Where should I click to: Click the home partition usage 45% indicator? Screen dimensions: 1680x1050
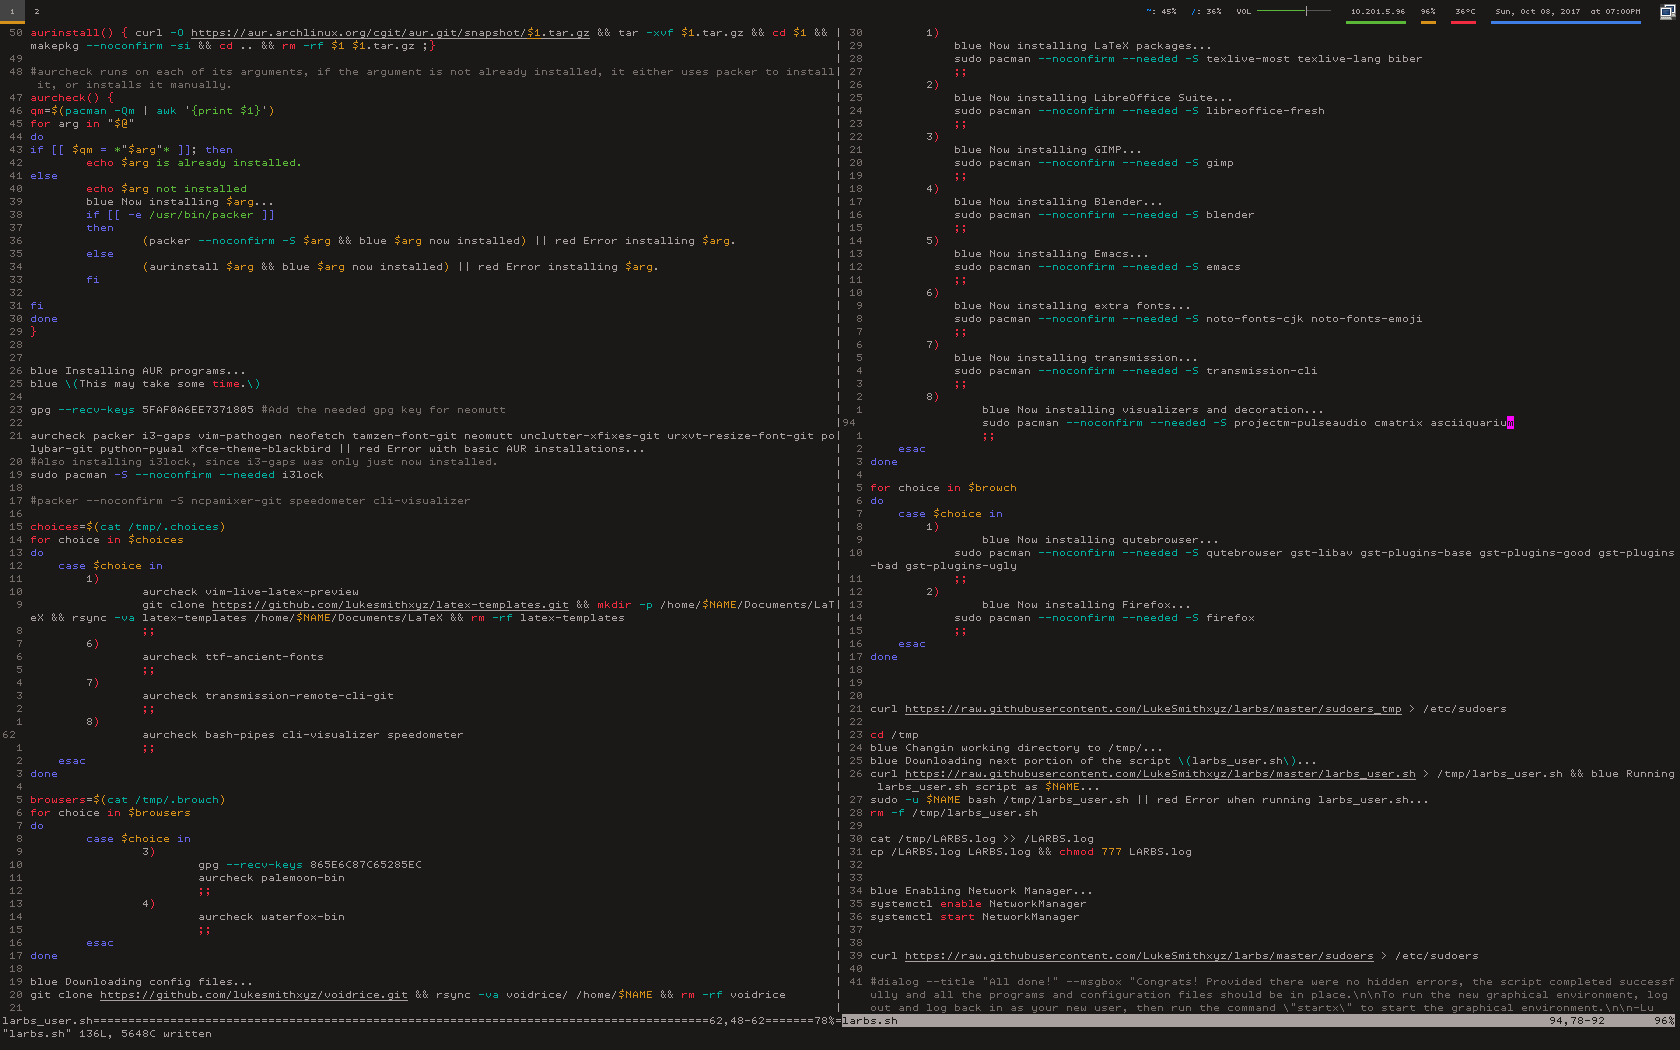tap(1161, 12)
